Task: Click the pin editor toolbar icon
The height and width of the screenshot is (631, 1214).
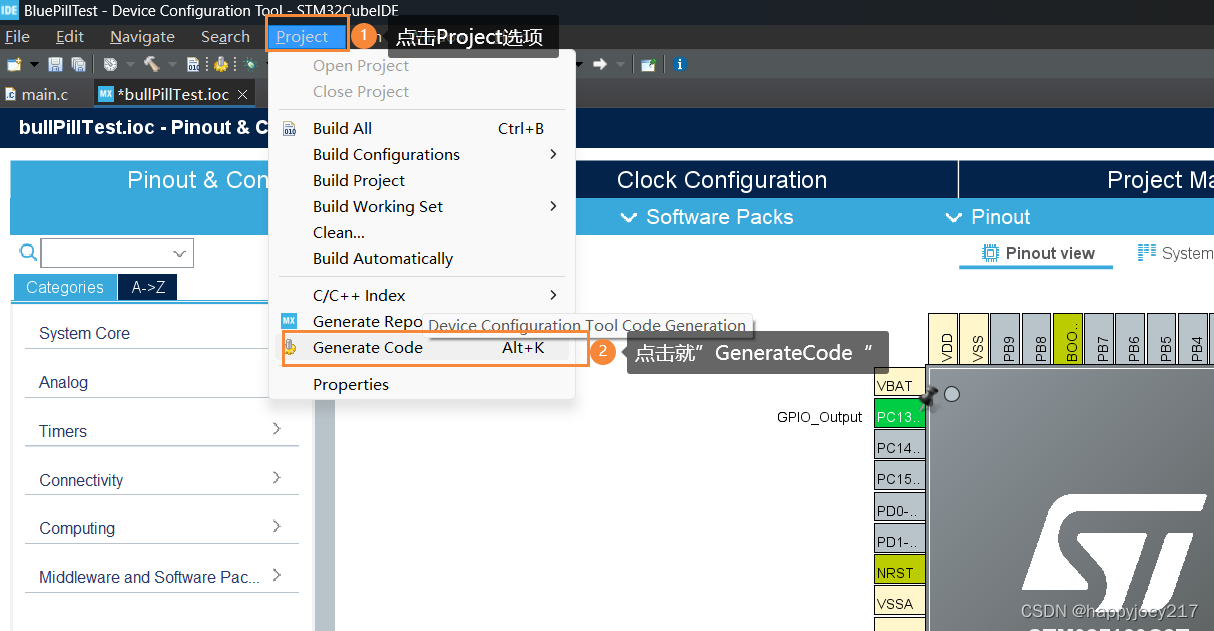Action: [x=648, y=64]
